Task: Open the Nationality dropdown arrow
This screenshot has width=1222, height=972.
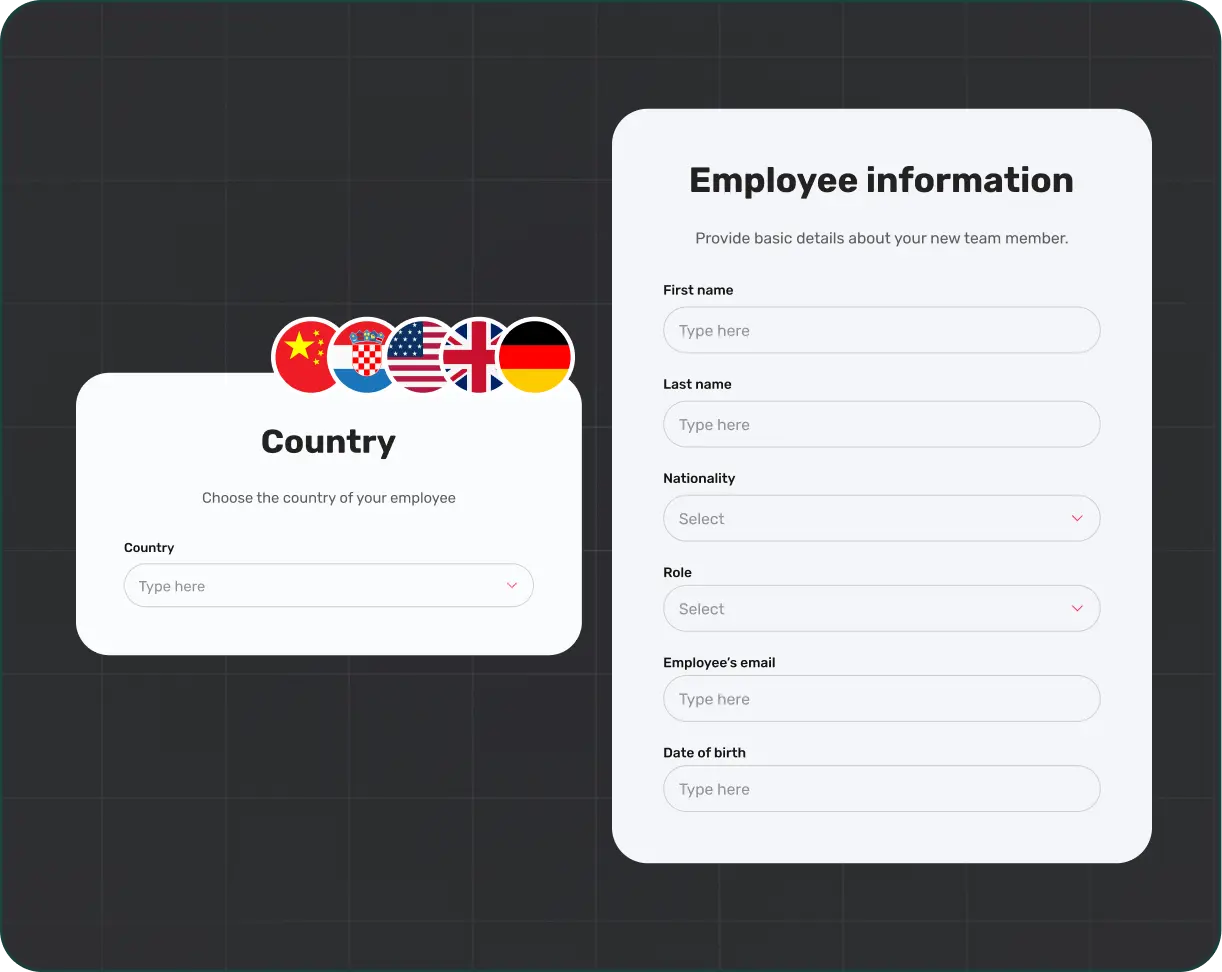Action: tap(1077, 518)
